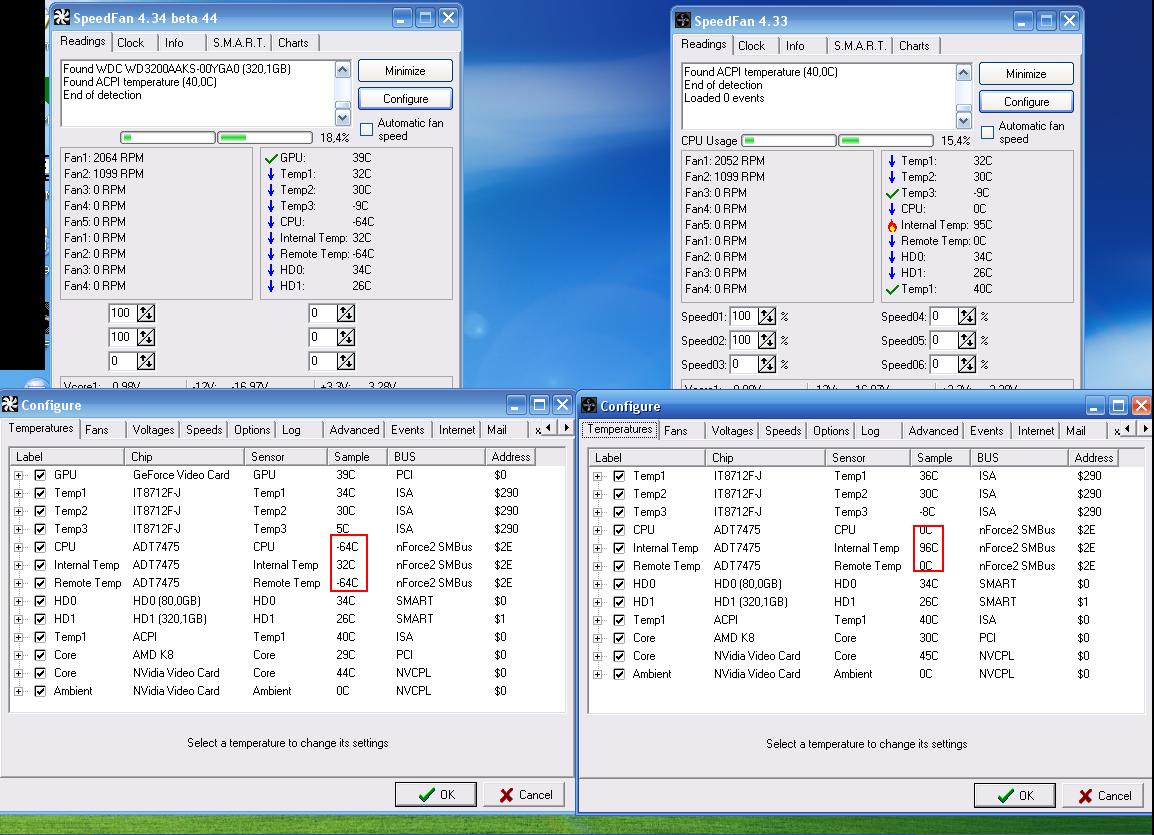The height and width of the screenshot is (835, 1154).
Task: Expand the CPU -64C row in left Configure dialog
Action: tap(18, 547)
